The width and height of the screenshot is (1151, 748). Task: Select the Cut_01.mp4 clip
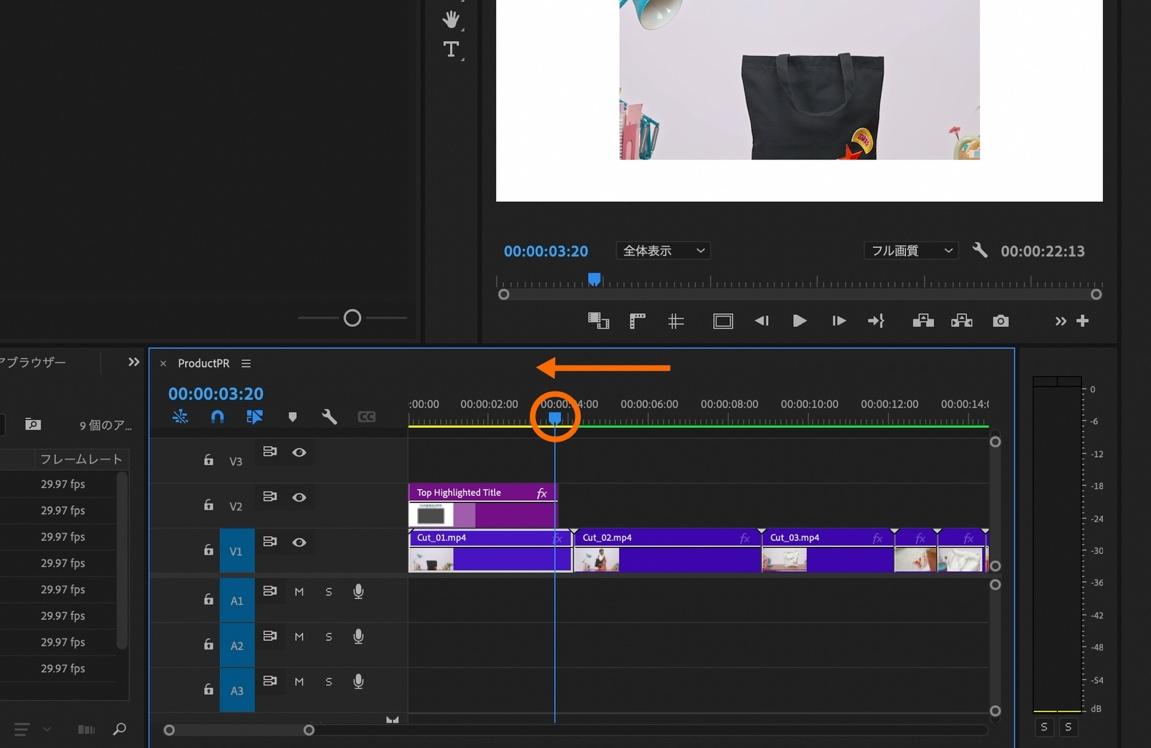490,551
